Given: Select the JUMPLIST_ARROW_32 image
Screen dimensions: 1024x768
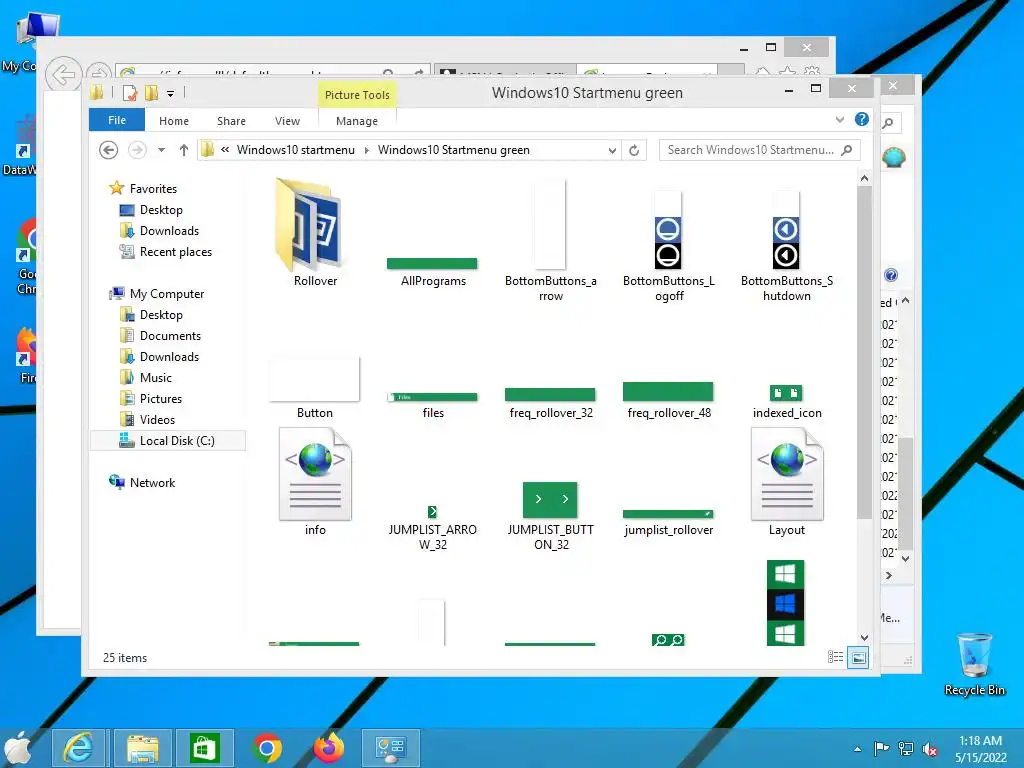Looking at the screenshot, I should (x=432, y=512).
